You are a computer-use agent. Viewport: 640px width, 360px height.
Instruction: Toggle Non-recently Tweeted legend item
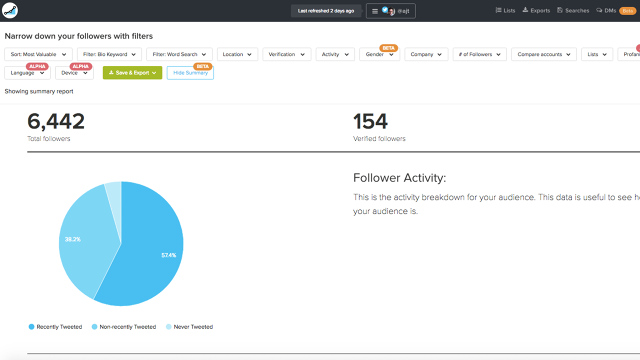[x=124, y=327]
